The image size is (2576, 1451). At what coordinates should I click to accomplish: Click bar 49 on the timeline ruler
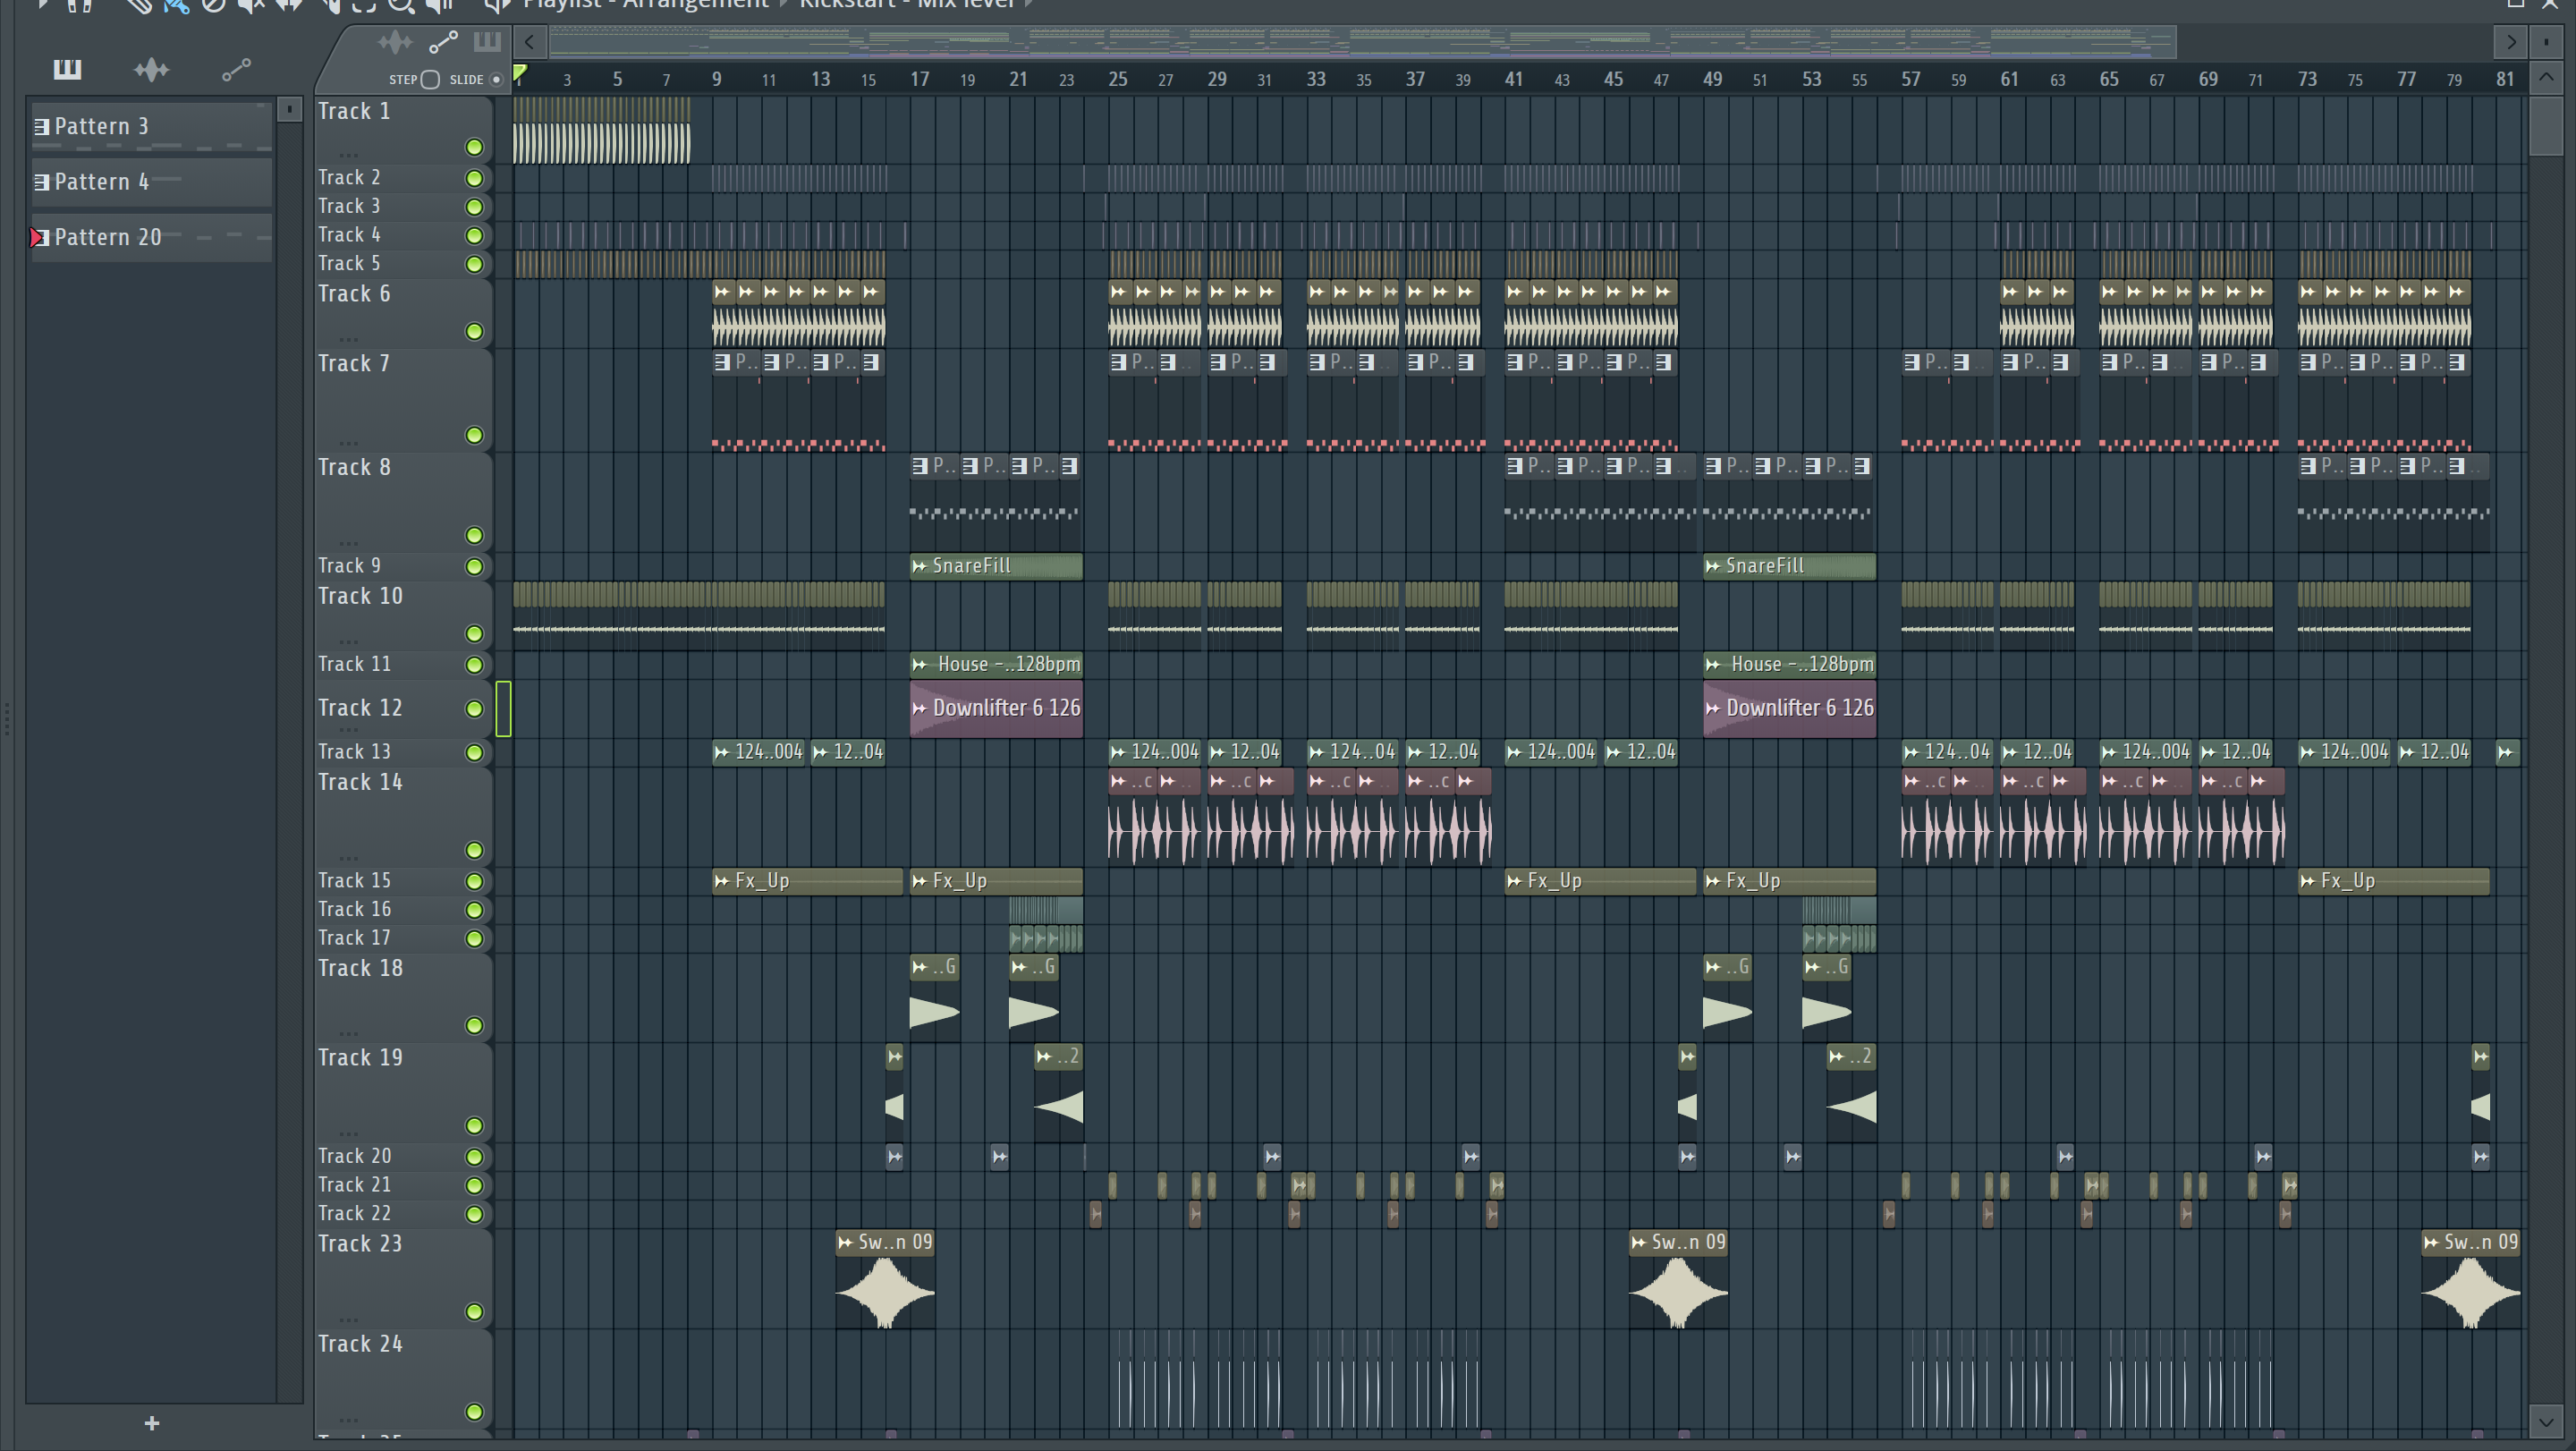tap(1712, 79)
